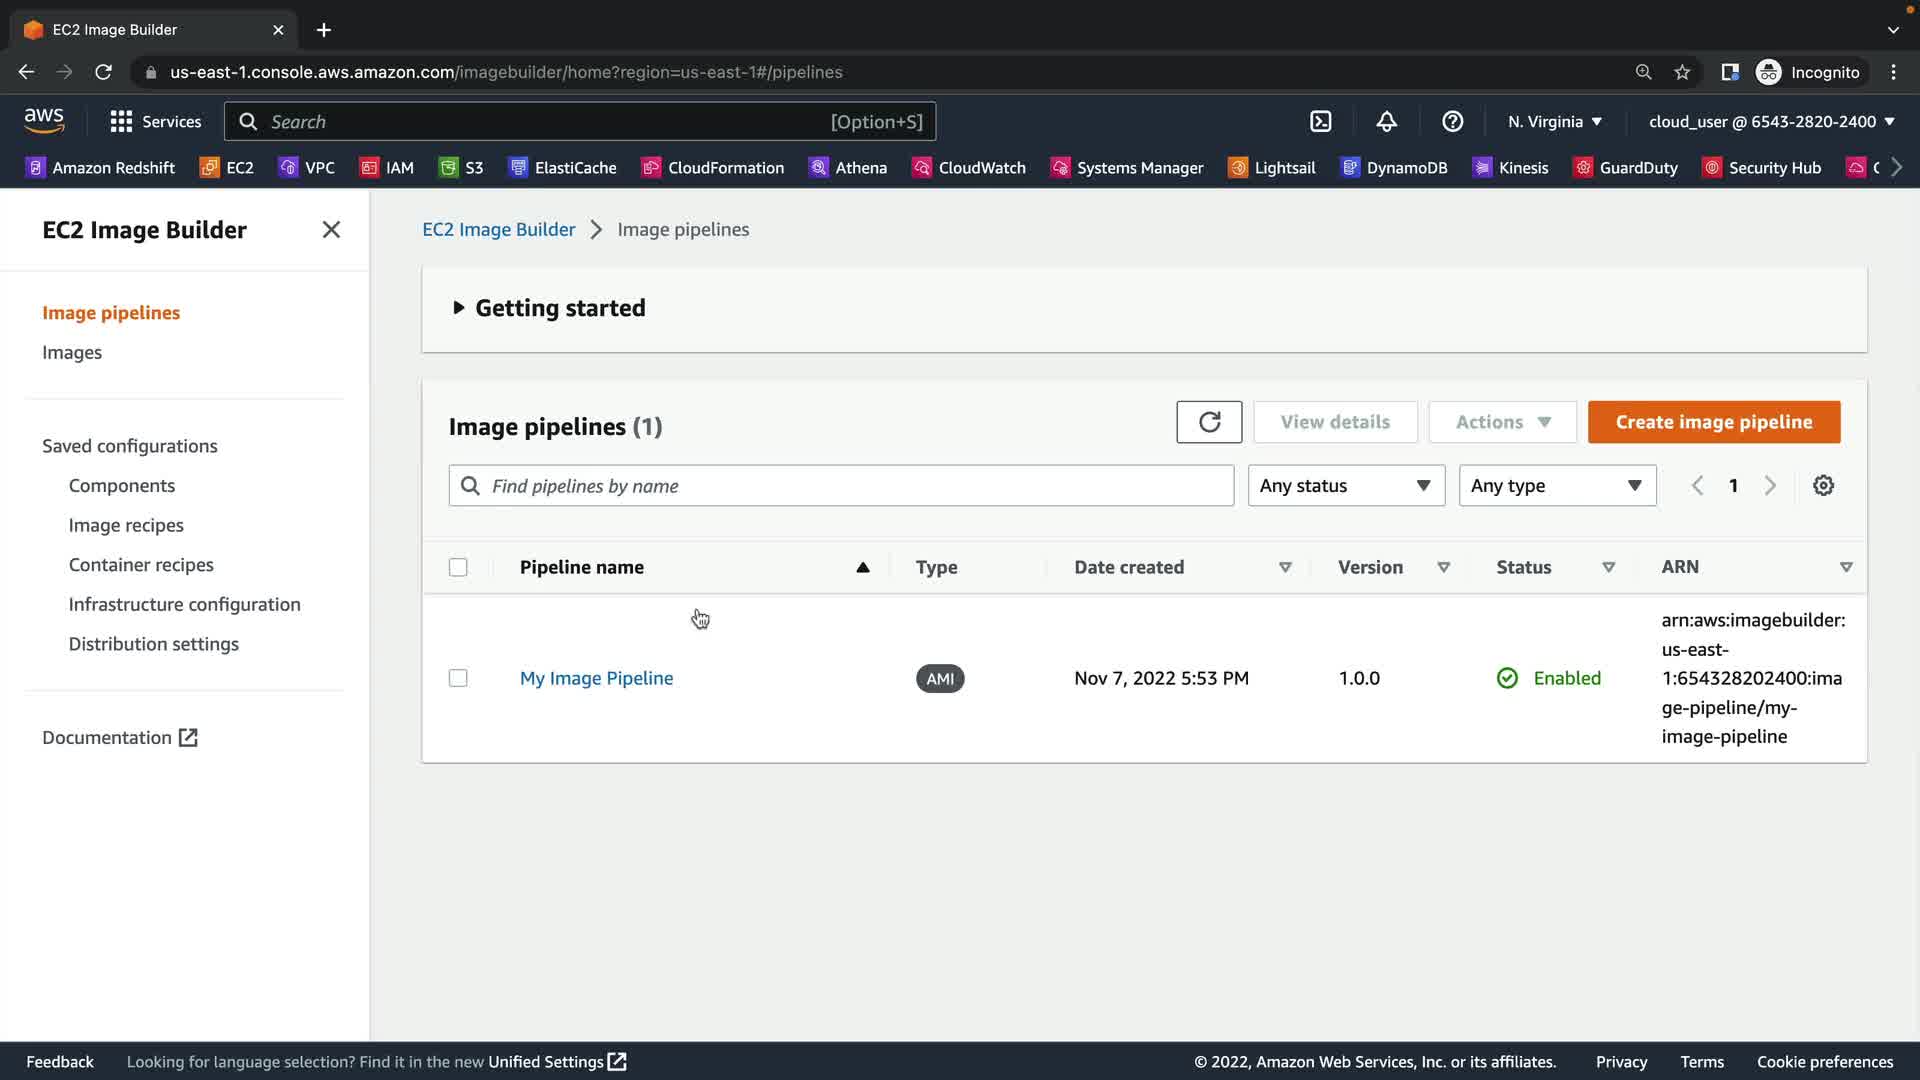Expand the Getting started section
1920x1080 pixels.
548,308
